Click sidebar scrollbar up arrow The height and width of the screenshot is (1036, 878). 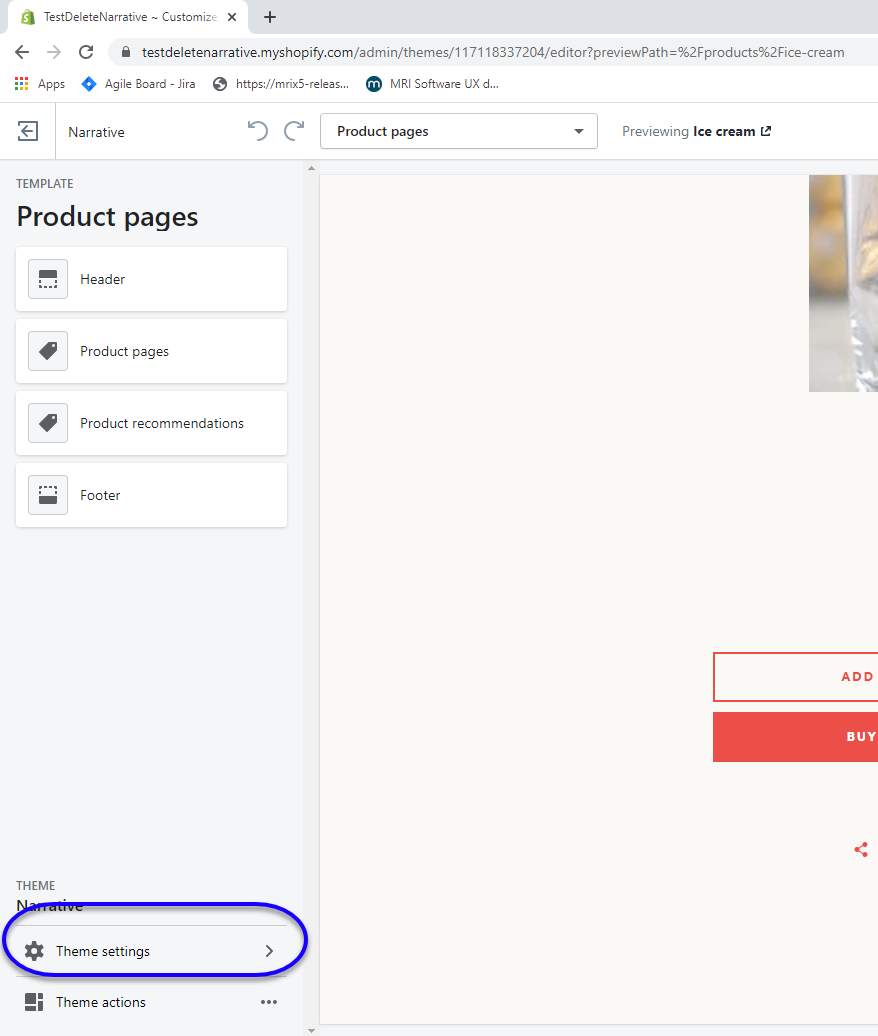pos(311,168)
